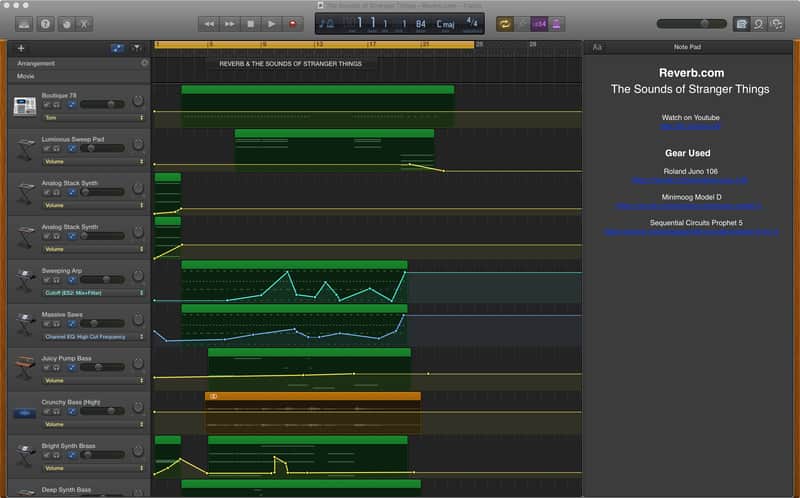Open Luminous Sweep Pad Volume automation dropdown

coord(93,161)
